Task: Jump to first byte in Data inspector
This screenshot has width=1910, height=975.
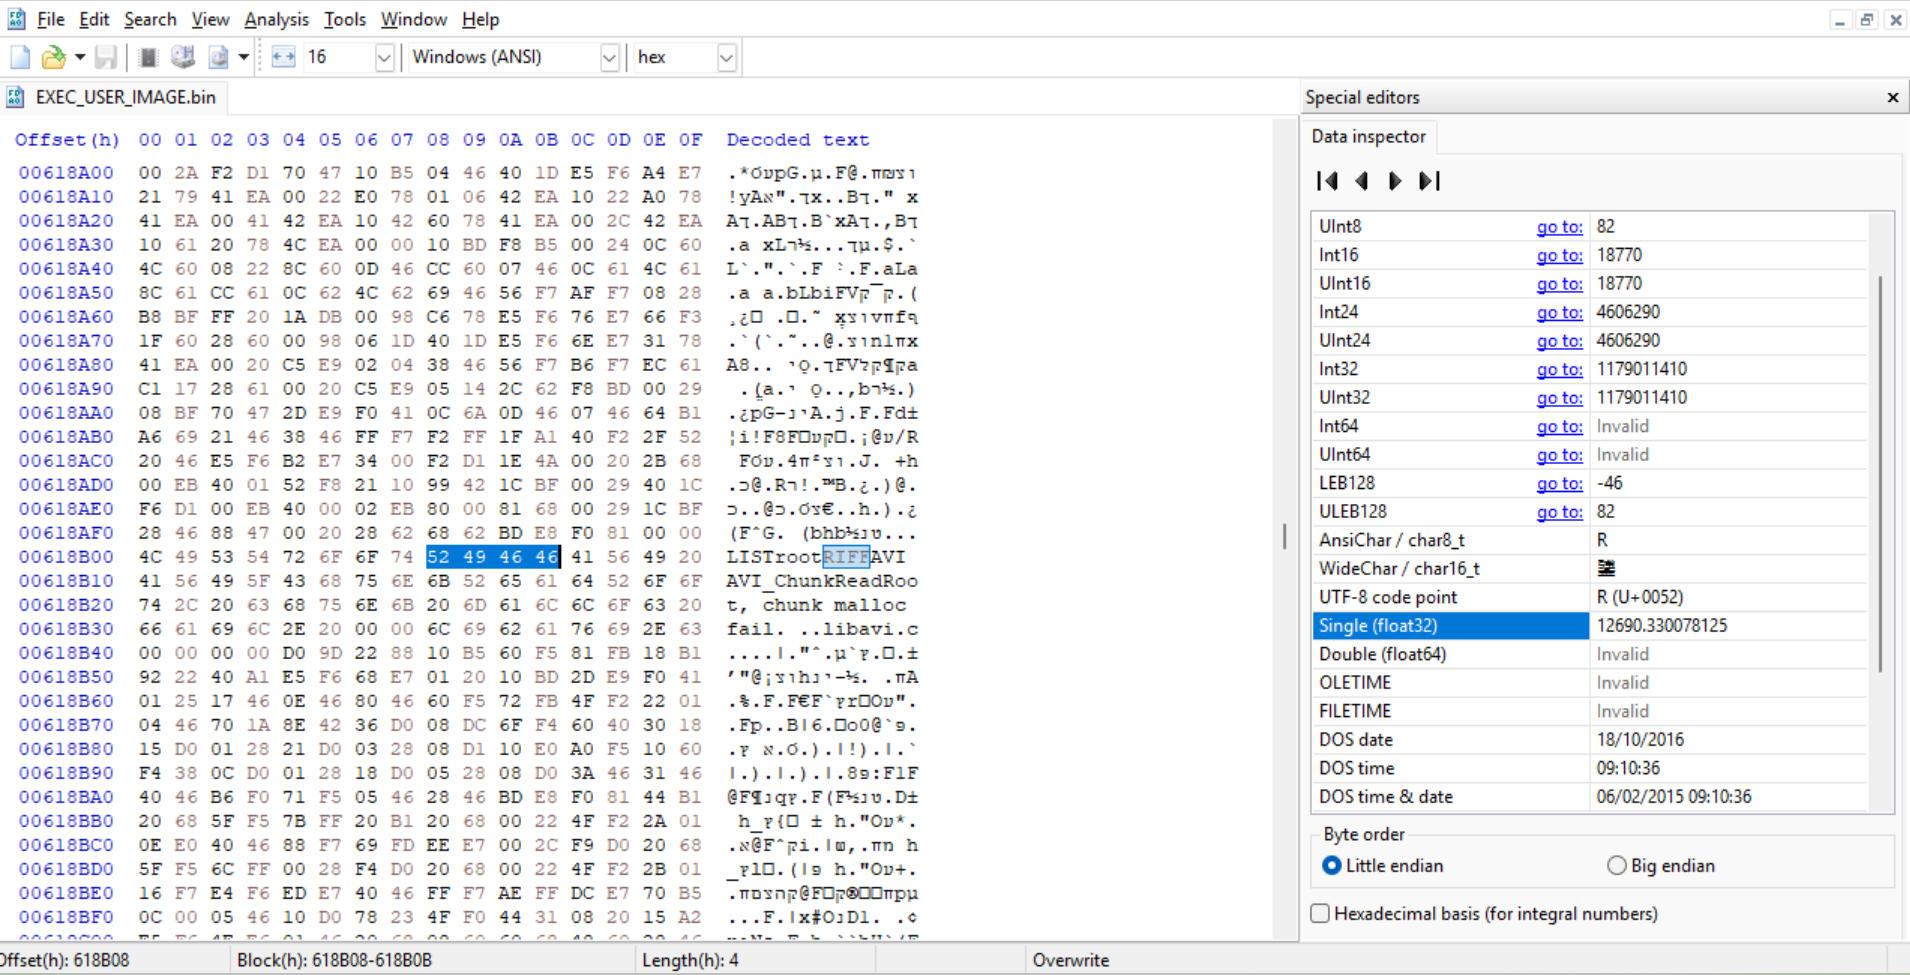Action: (1327, 181)
